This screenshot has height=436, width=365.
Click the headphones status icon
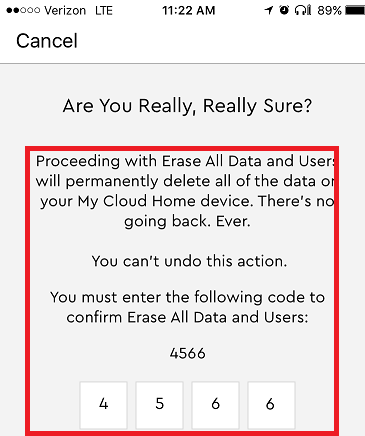click(303, 10)
